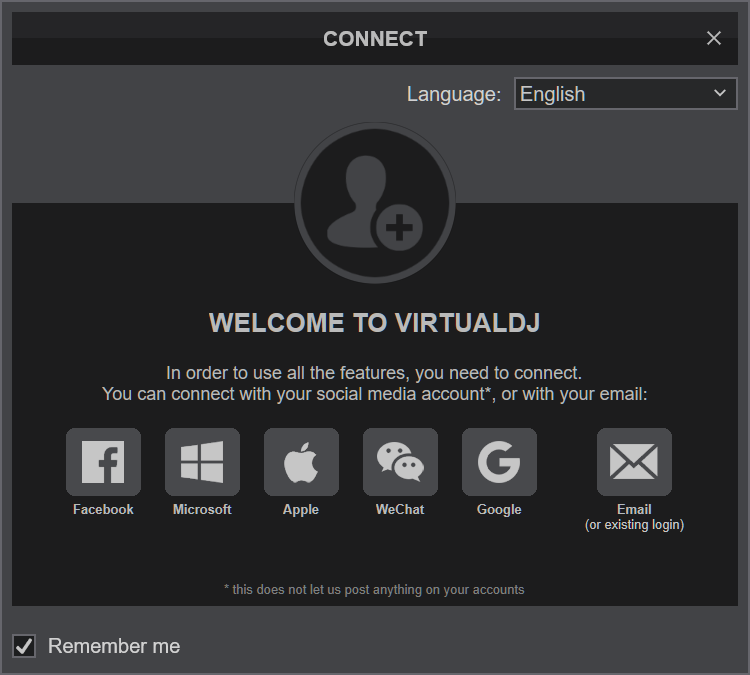
Task: Select the WeChat chat-bubbles icon
Action: coord(400,462)
